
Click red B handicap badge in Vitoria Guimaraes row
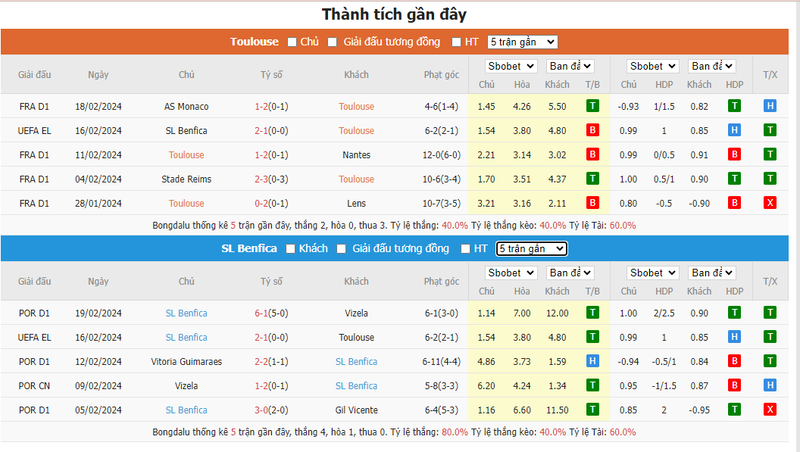pyautogui.click(x=734, y=361)
